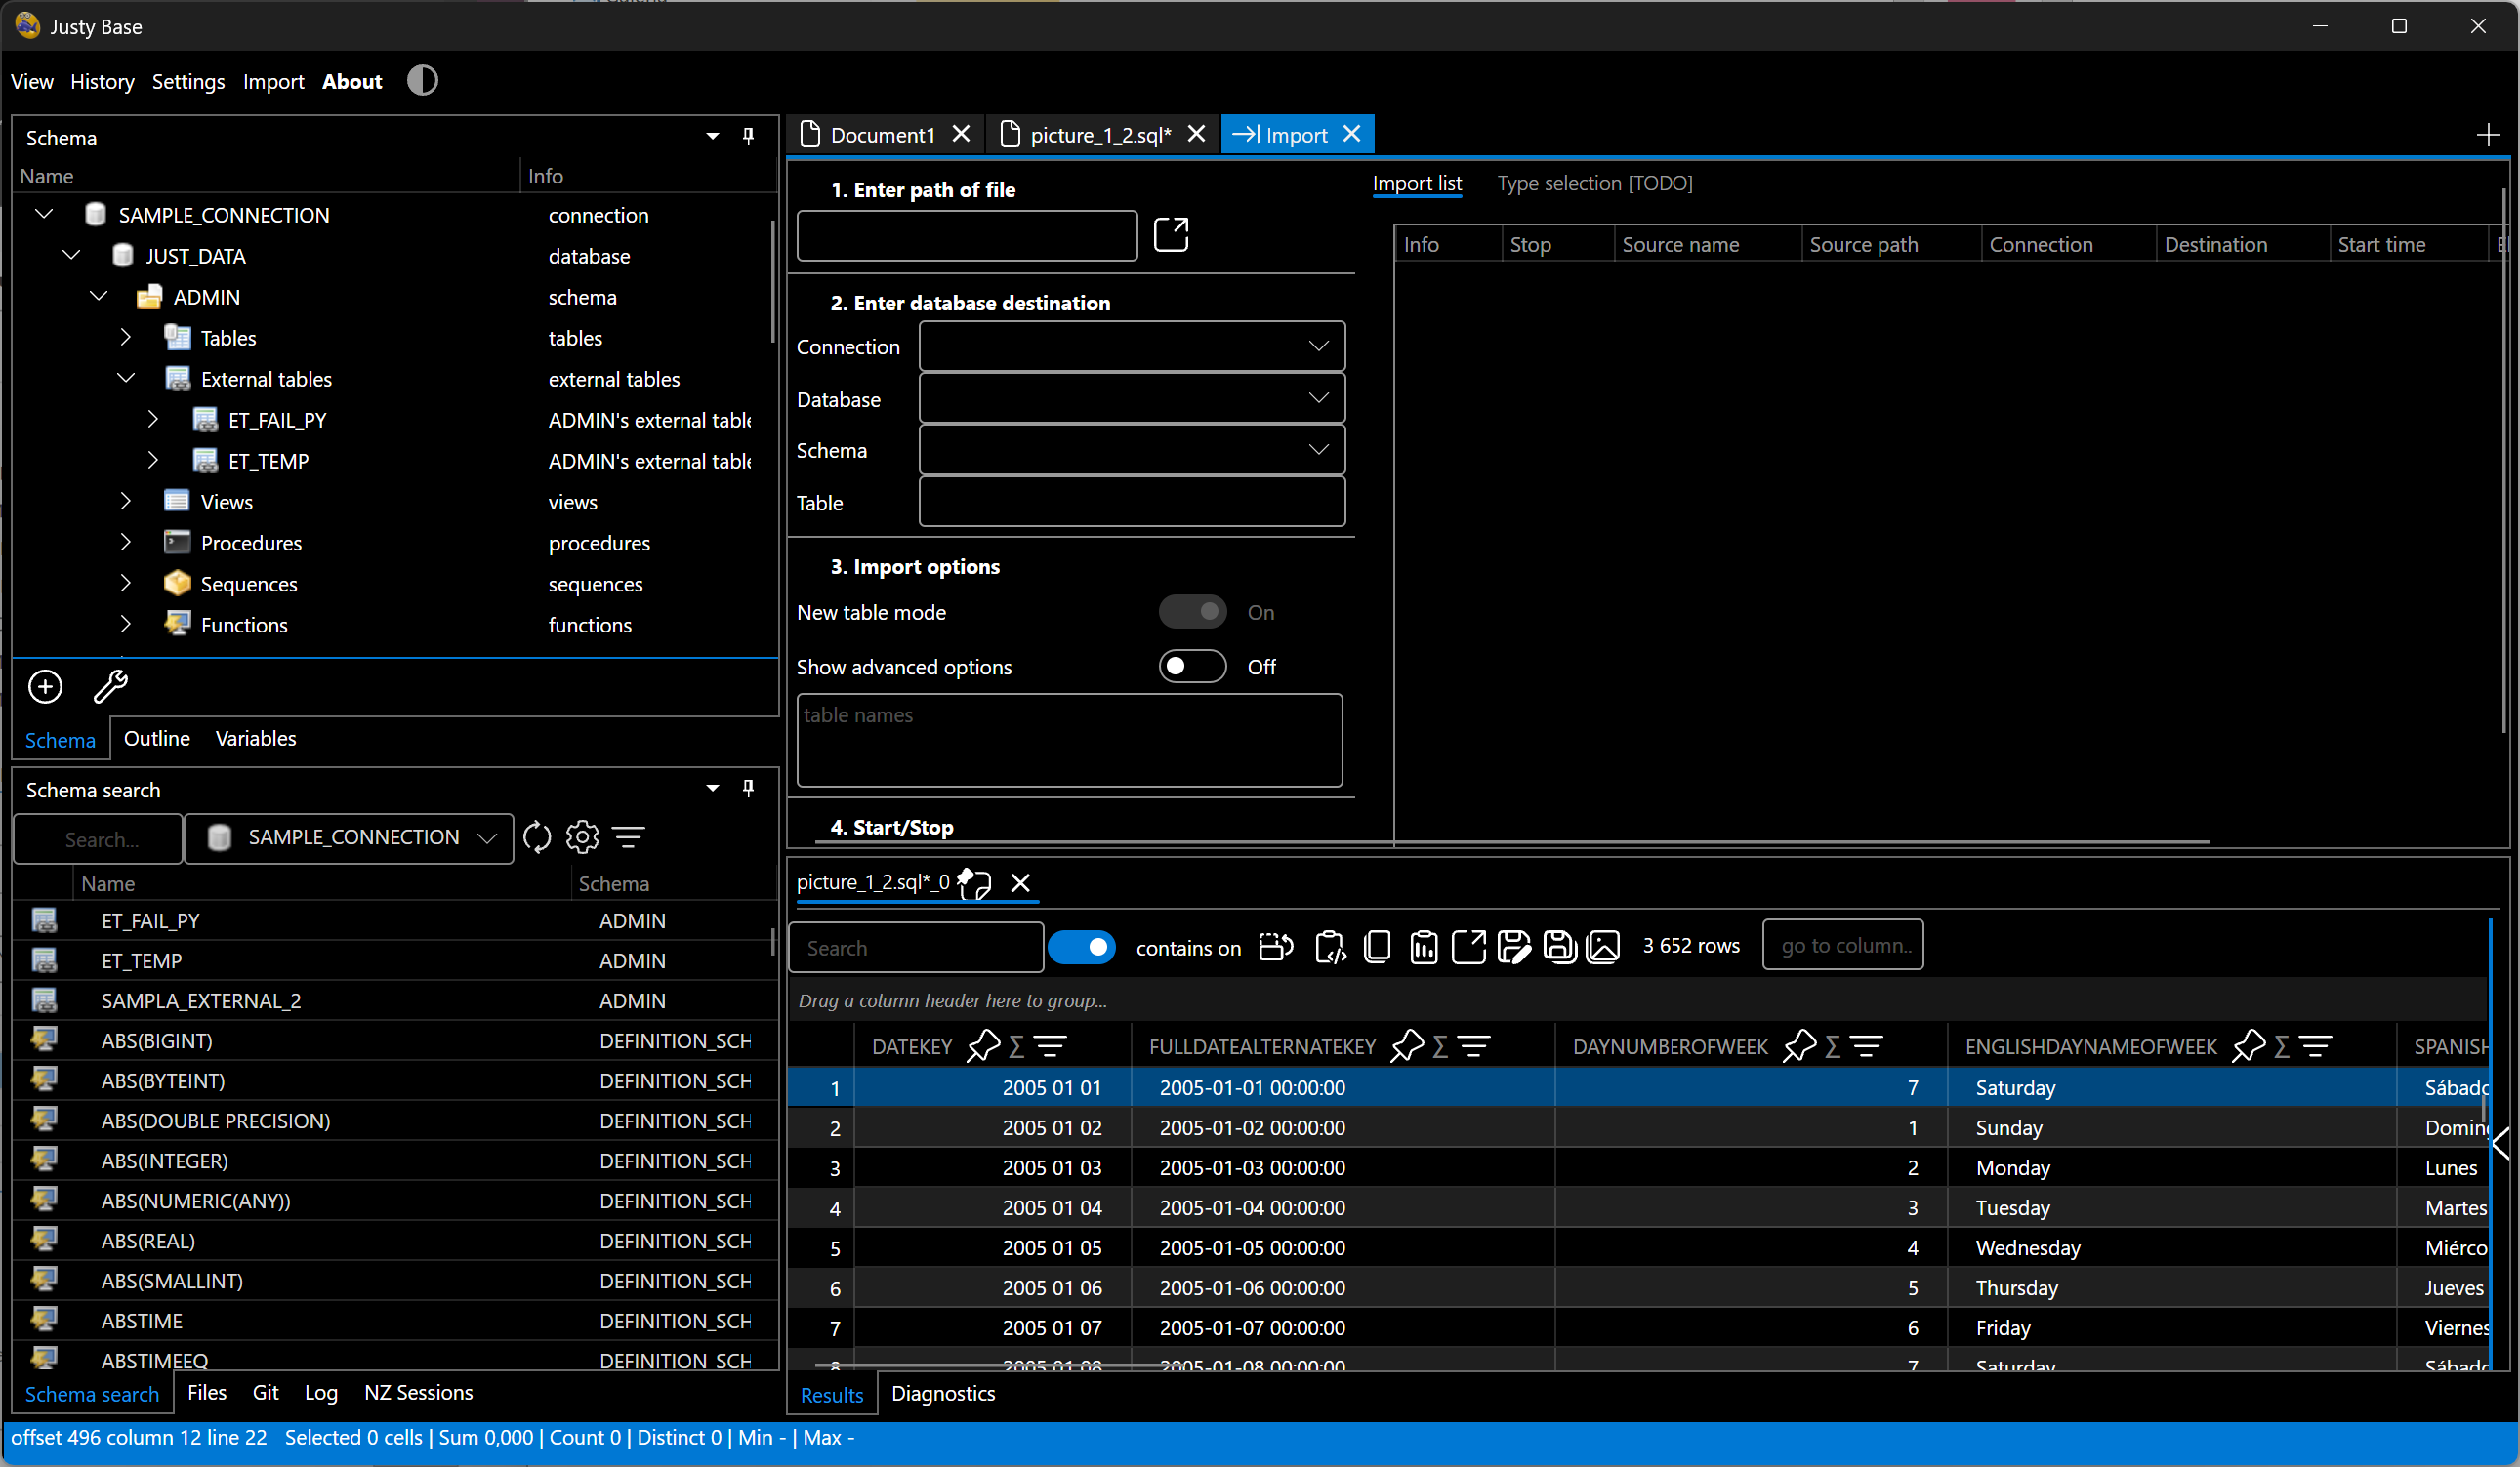Select the Sequences tree item
The image size is (2520, 1467).
[x=248, y=583]
